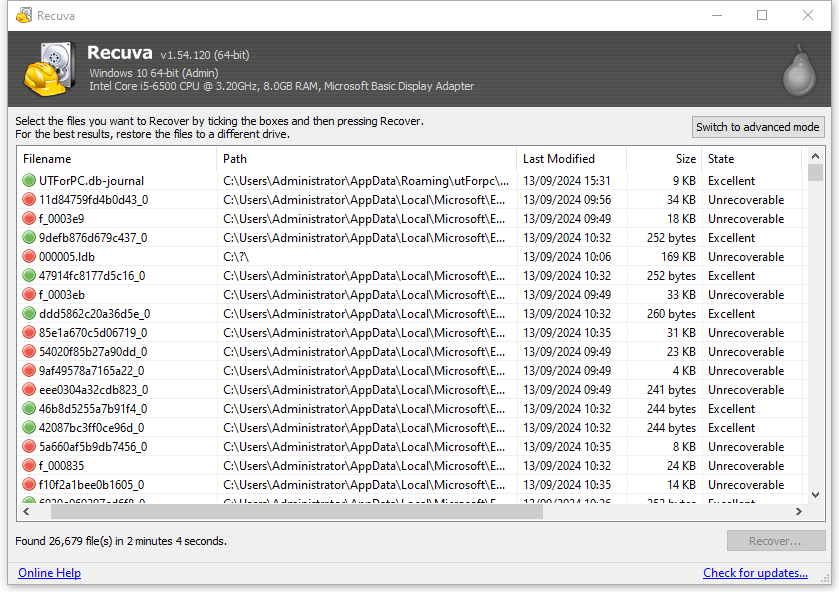Click red status dot for f_0003eb
This screenshot has width=839, height=592.
[29, 295]
